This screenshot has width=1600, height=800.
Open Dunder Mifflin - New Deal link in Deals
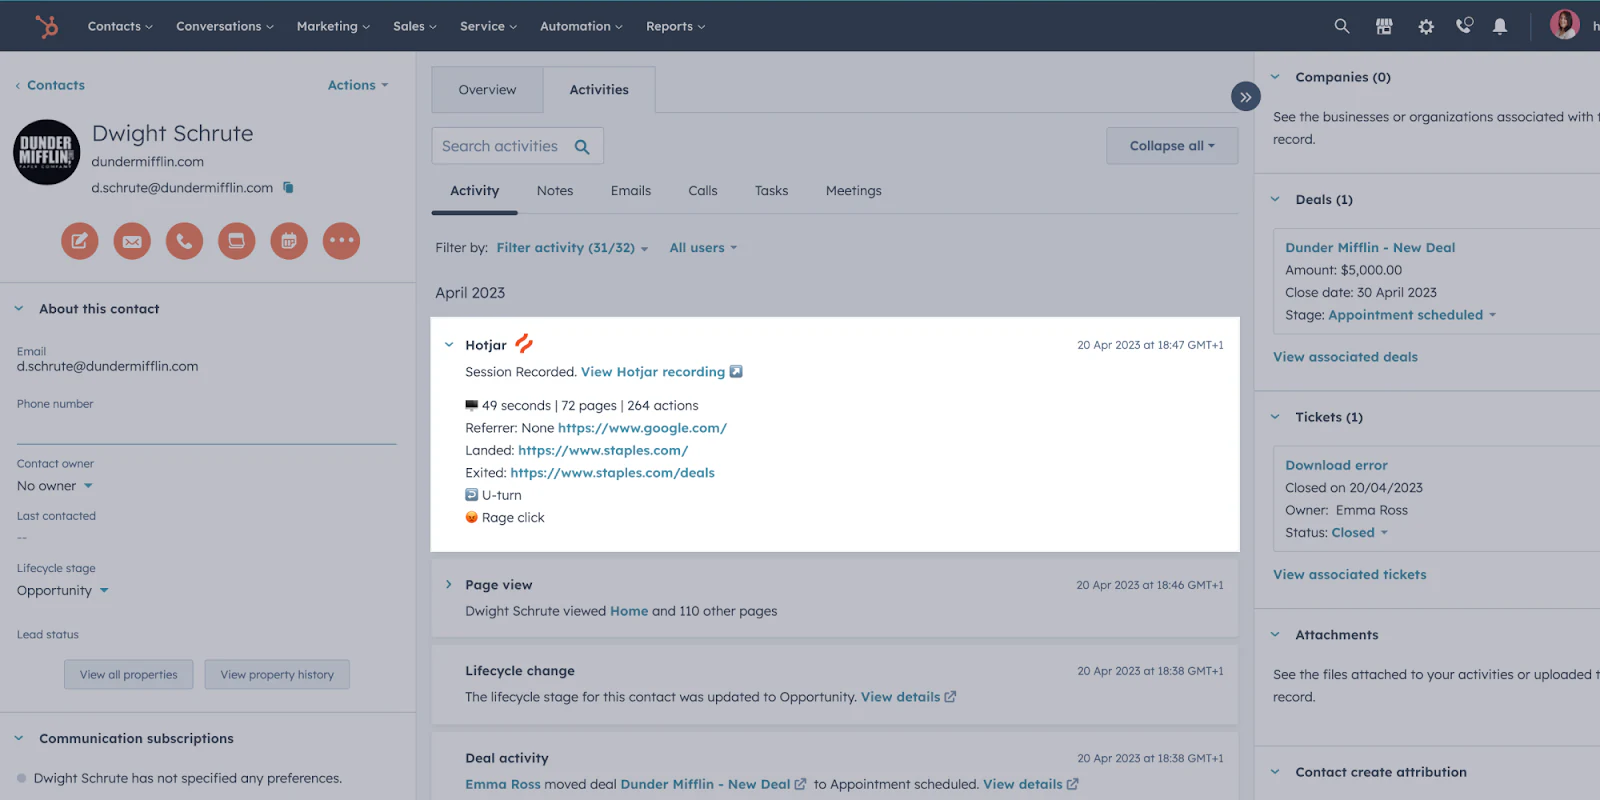[1370, 248]
